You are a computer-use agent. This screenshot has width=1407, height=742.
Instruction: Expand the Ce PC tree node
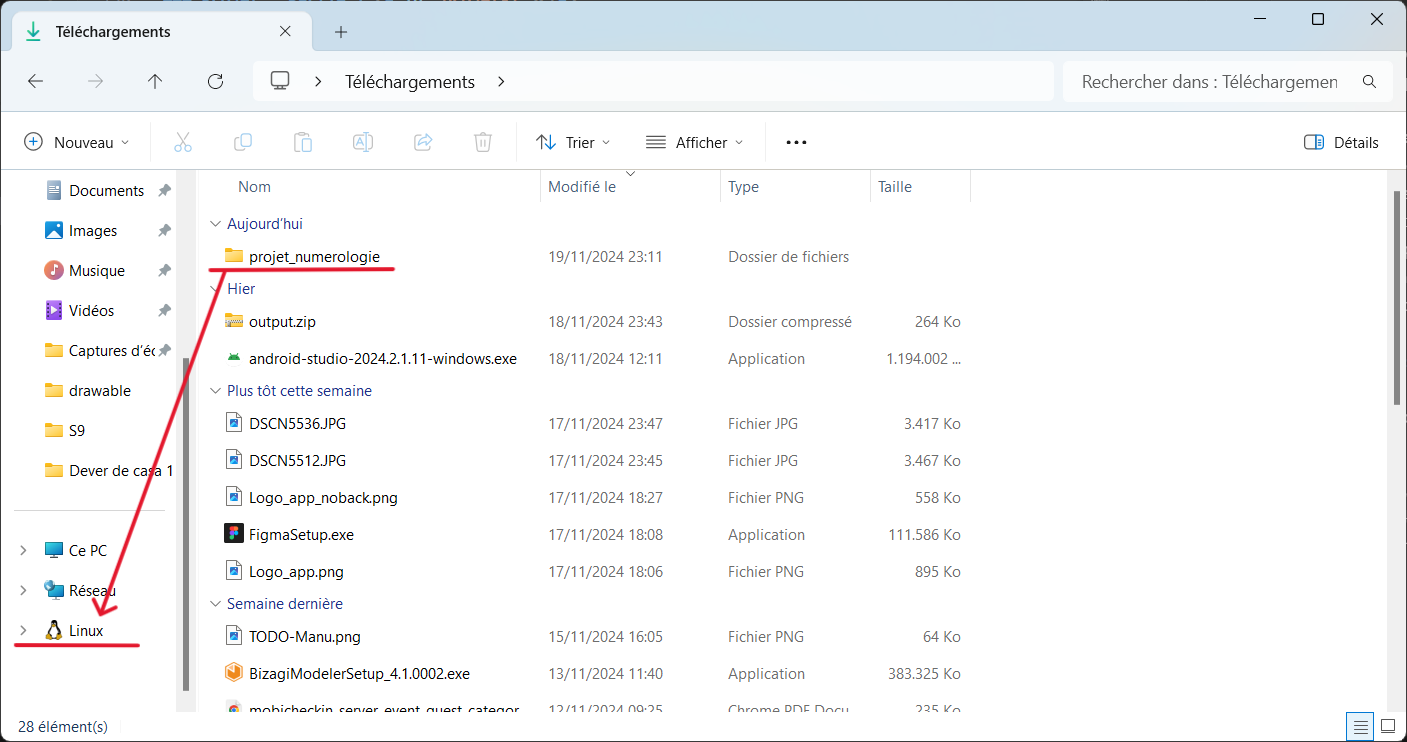pyautogui.click(x=23, y=551)
